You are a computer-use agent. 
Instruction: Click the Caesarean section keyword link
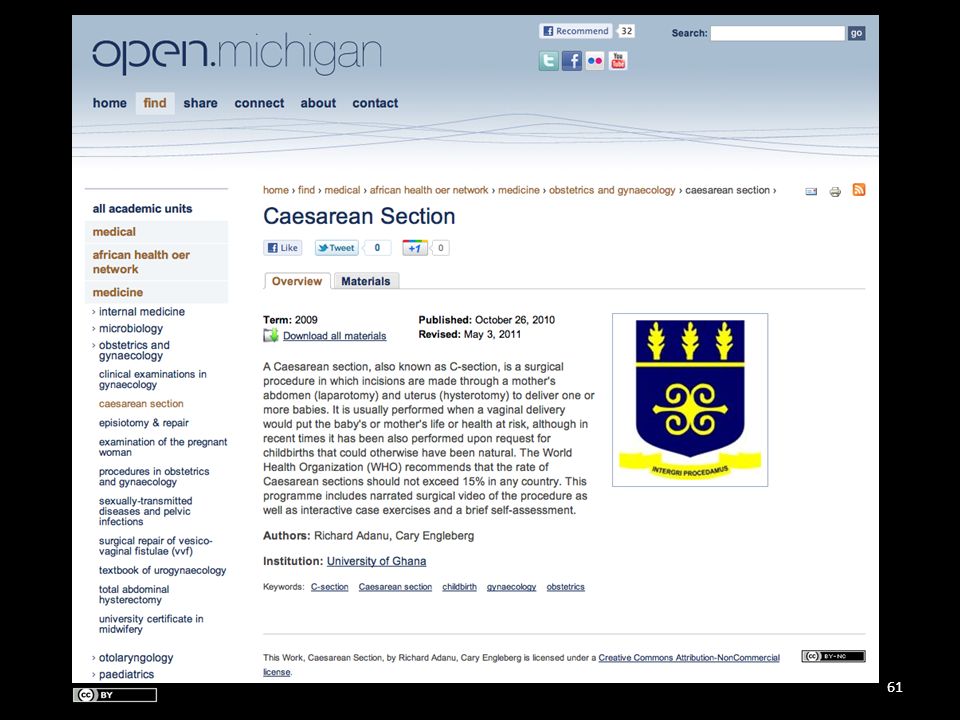click(395, 587)
